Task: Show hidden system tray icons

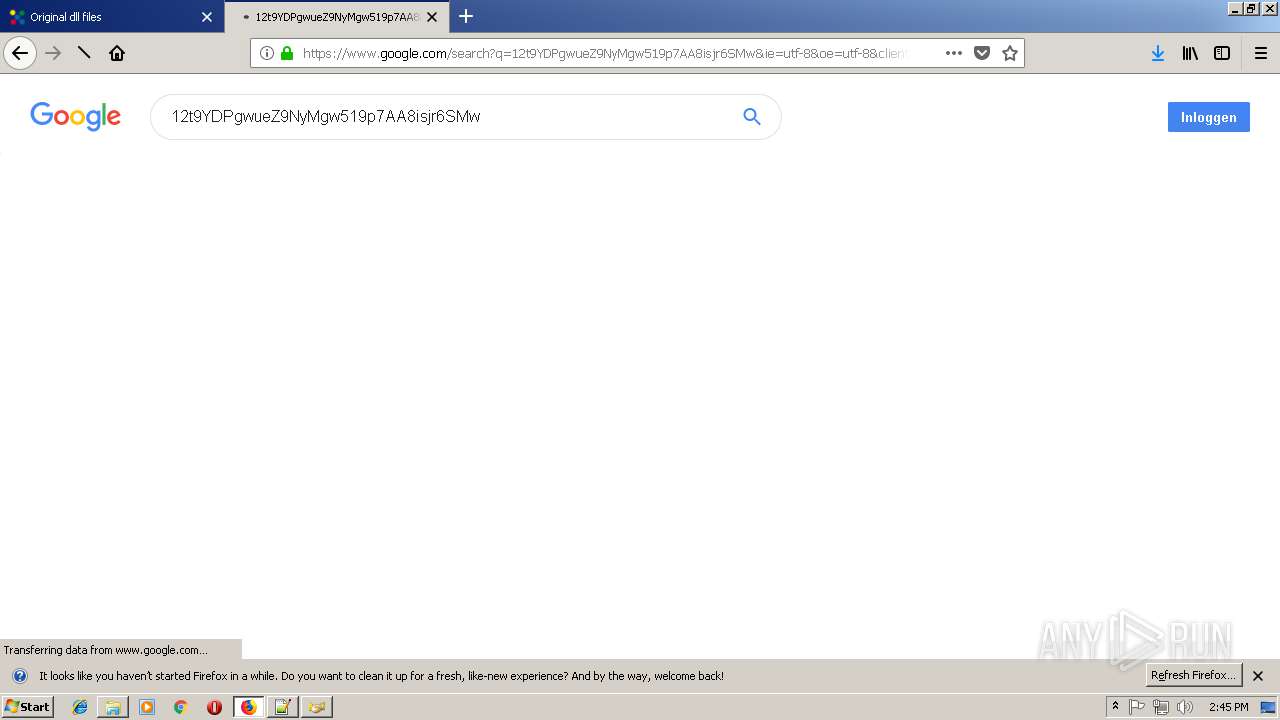Action: pos(1115,707)
